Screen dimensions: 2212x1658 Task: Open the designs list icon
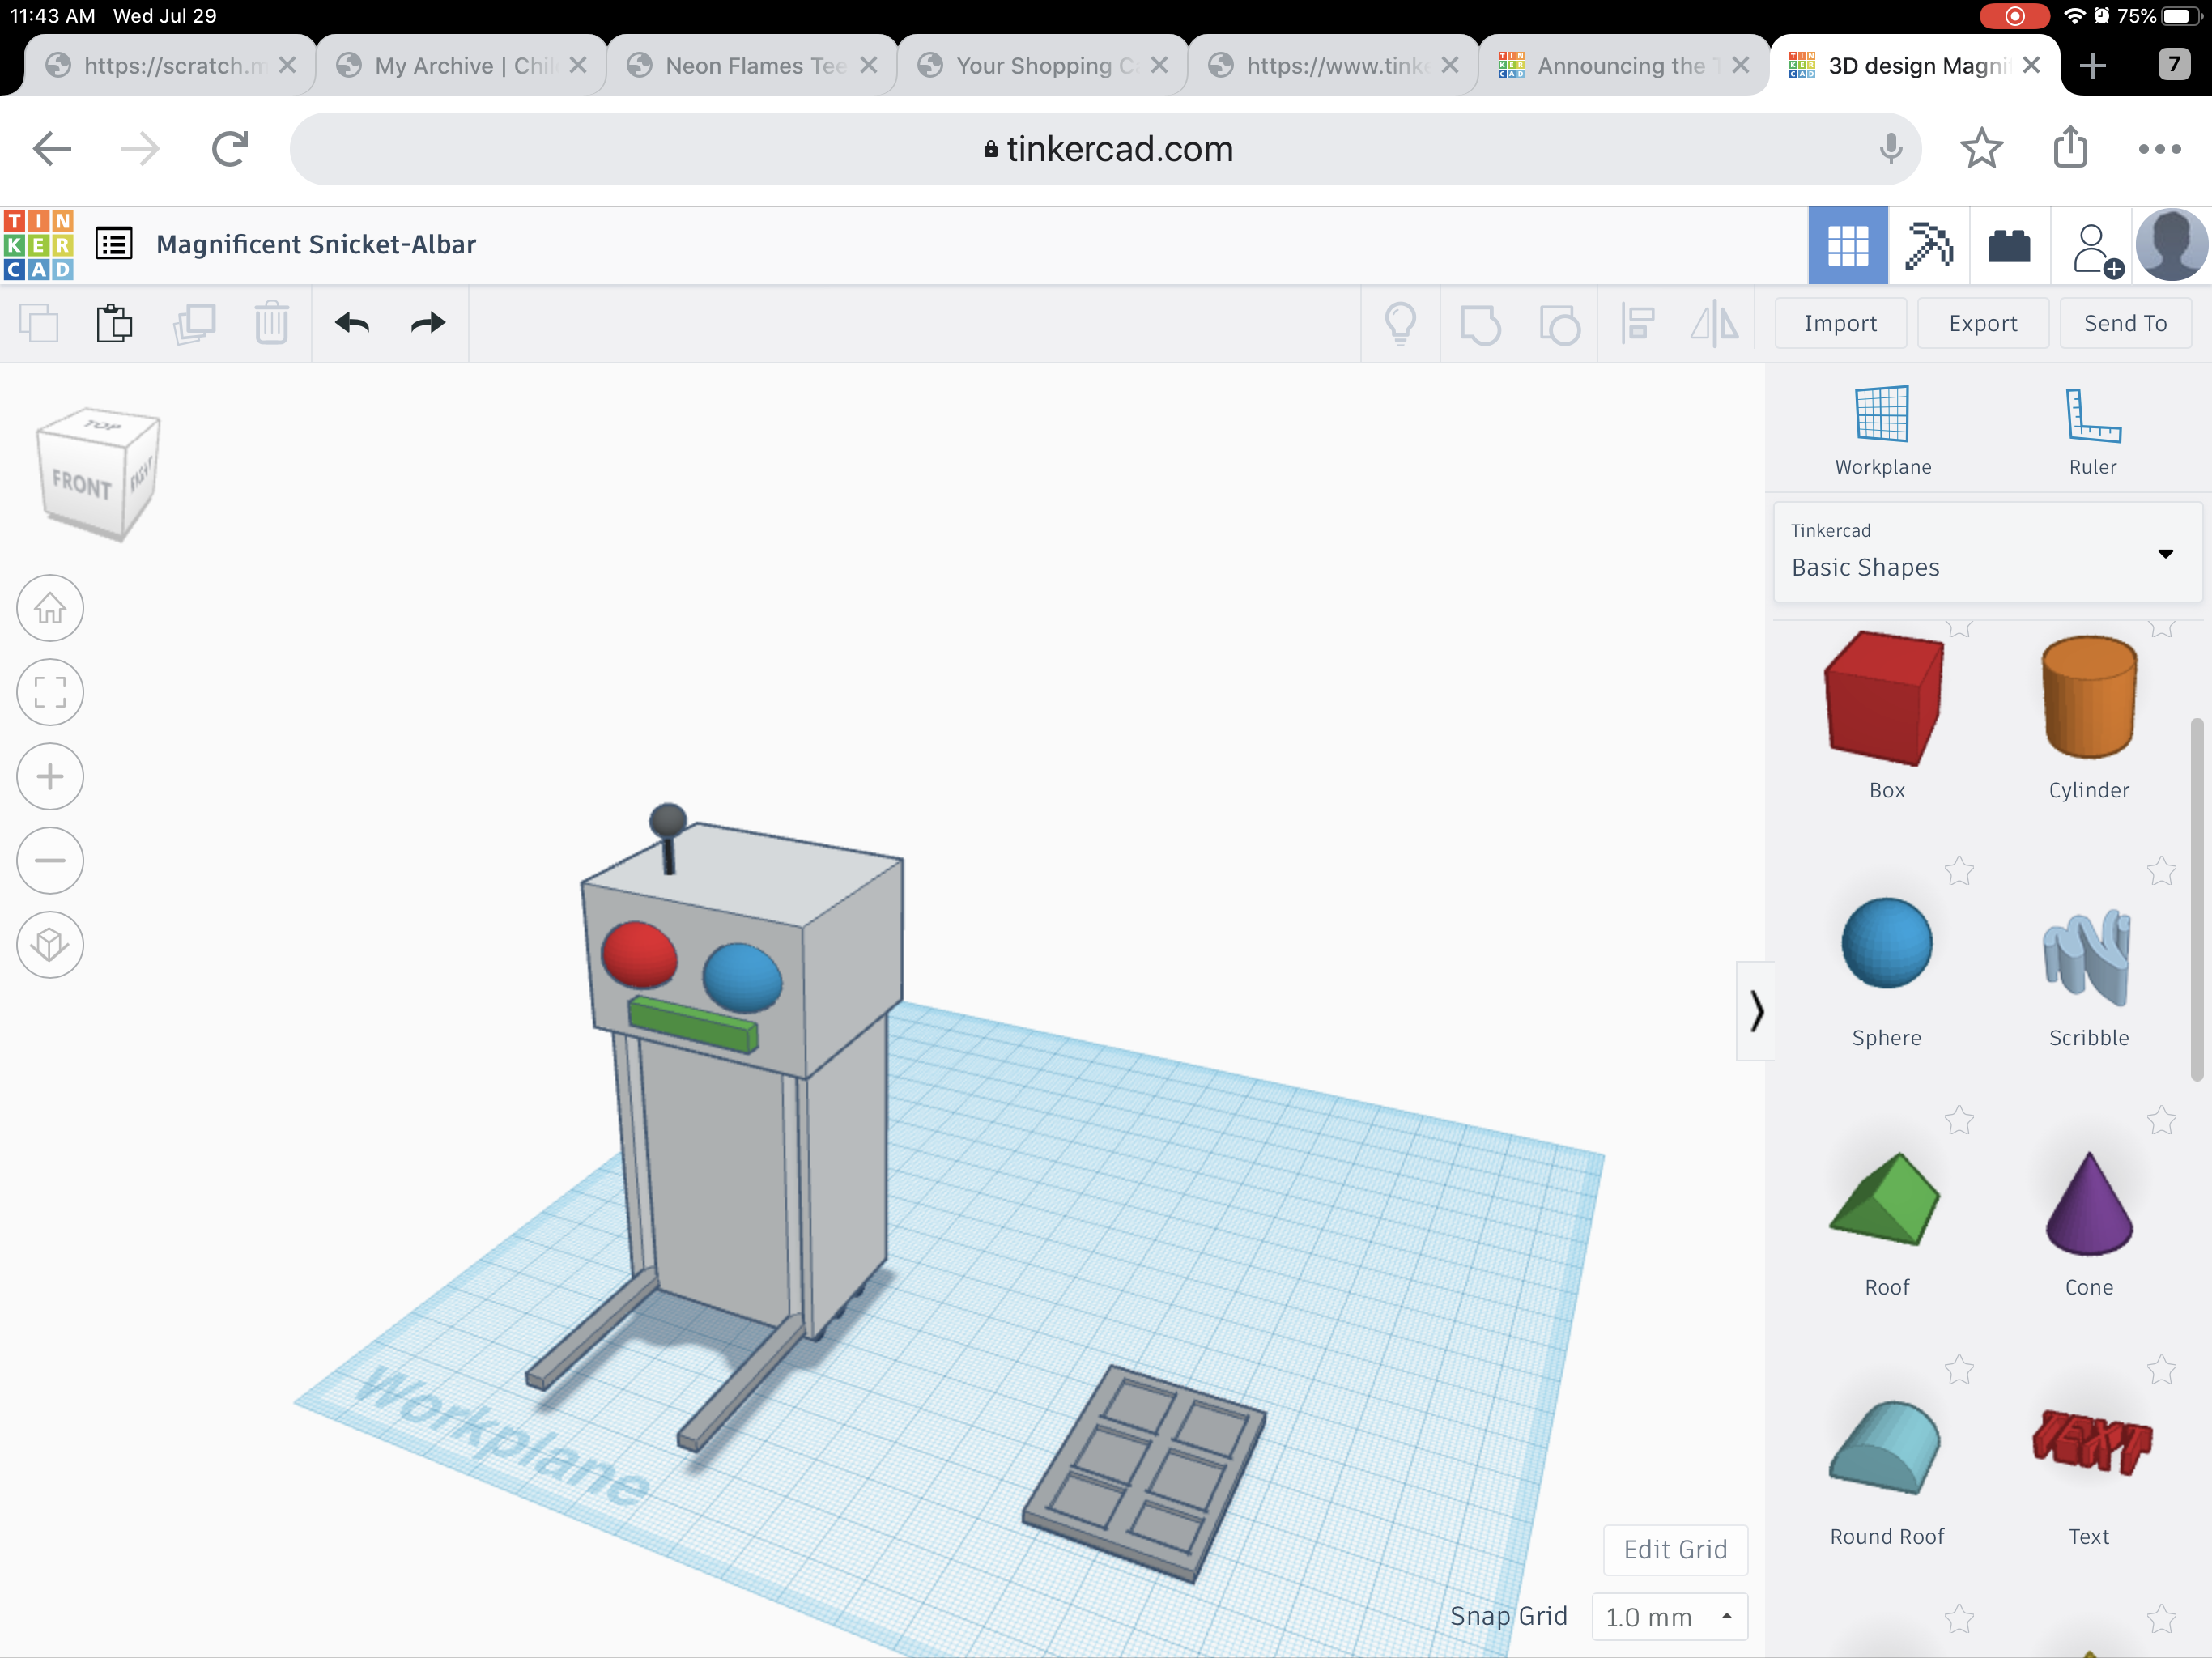coord(114,244)
